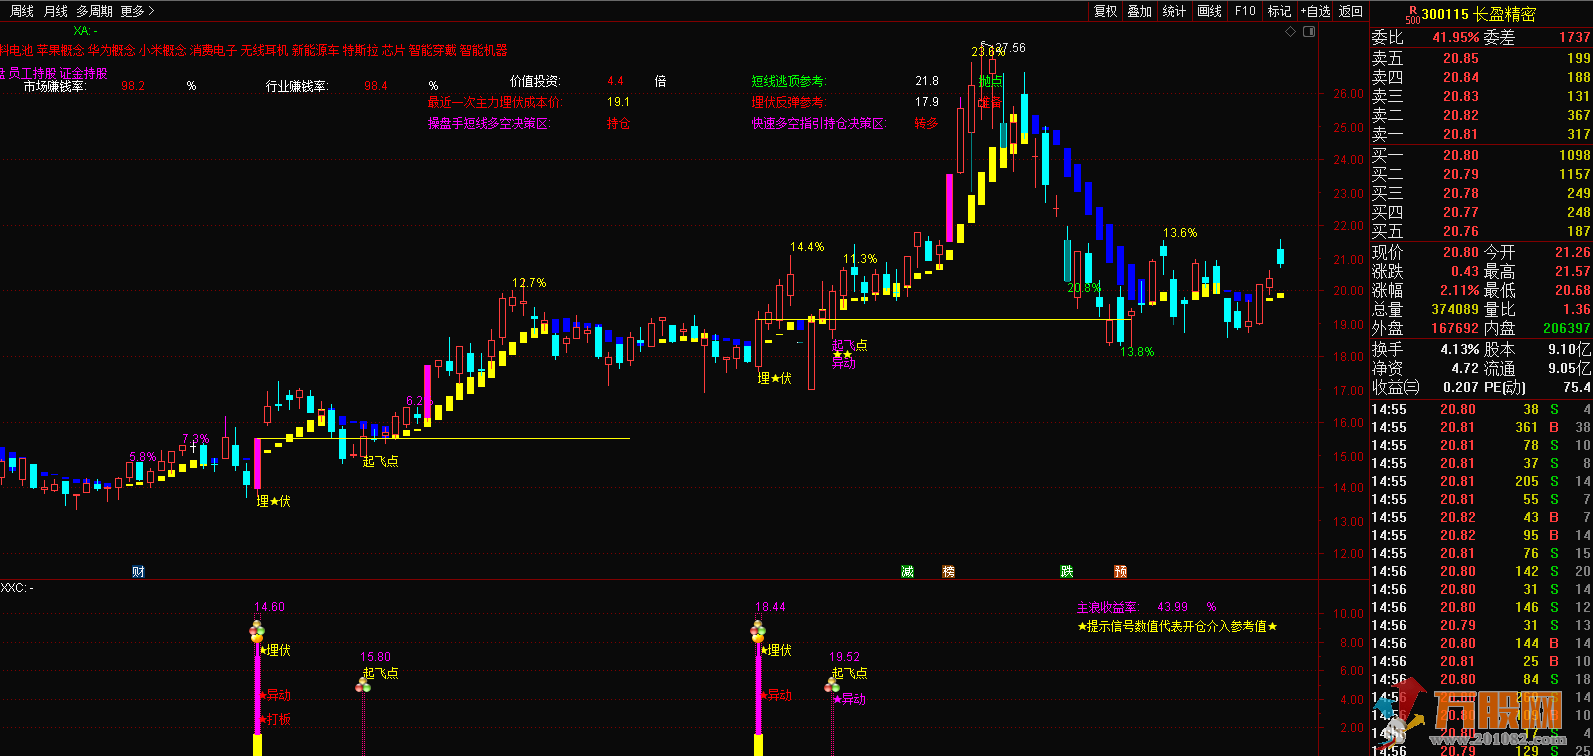Click the 27.56 high price label
The image size is (1593, 756).
tap(1010, 48)
